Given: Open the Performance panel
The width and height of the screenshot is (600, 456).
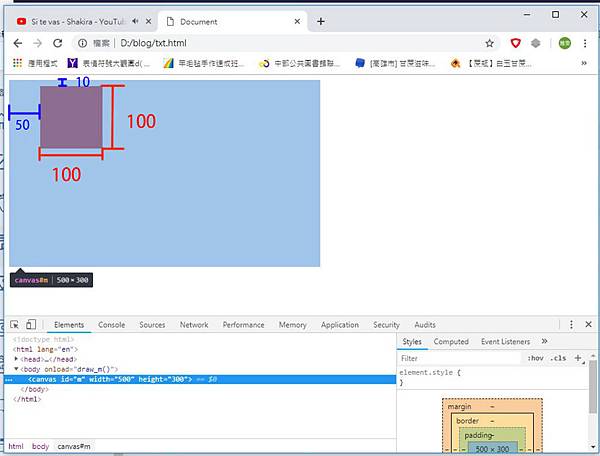Looking at the screenshot, I should (243, 325).
